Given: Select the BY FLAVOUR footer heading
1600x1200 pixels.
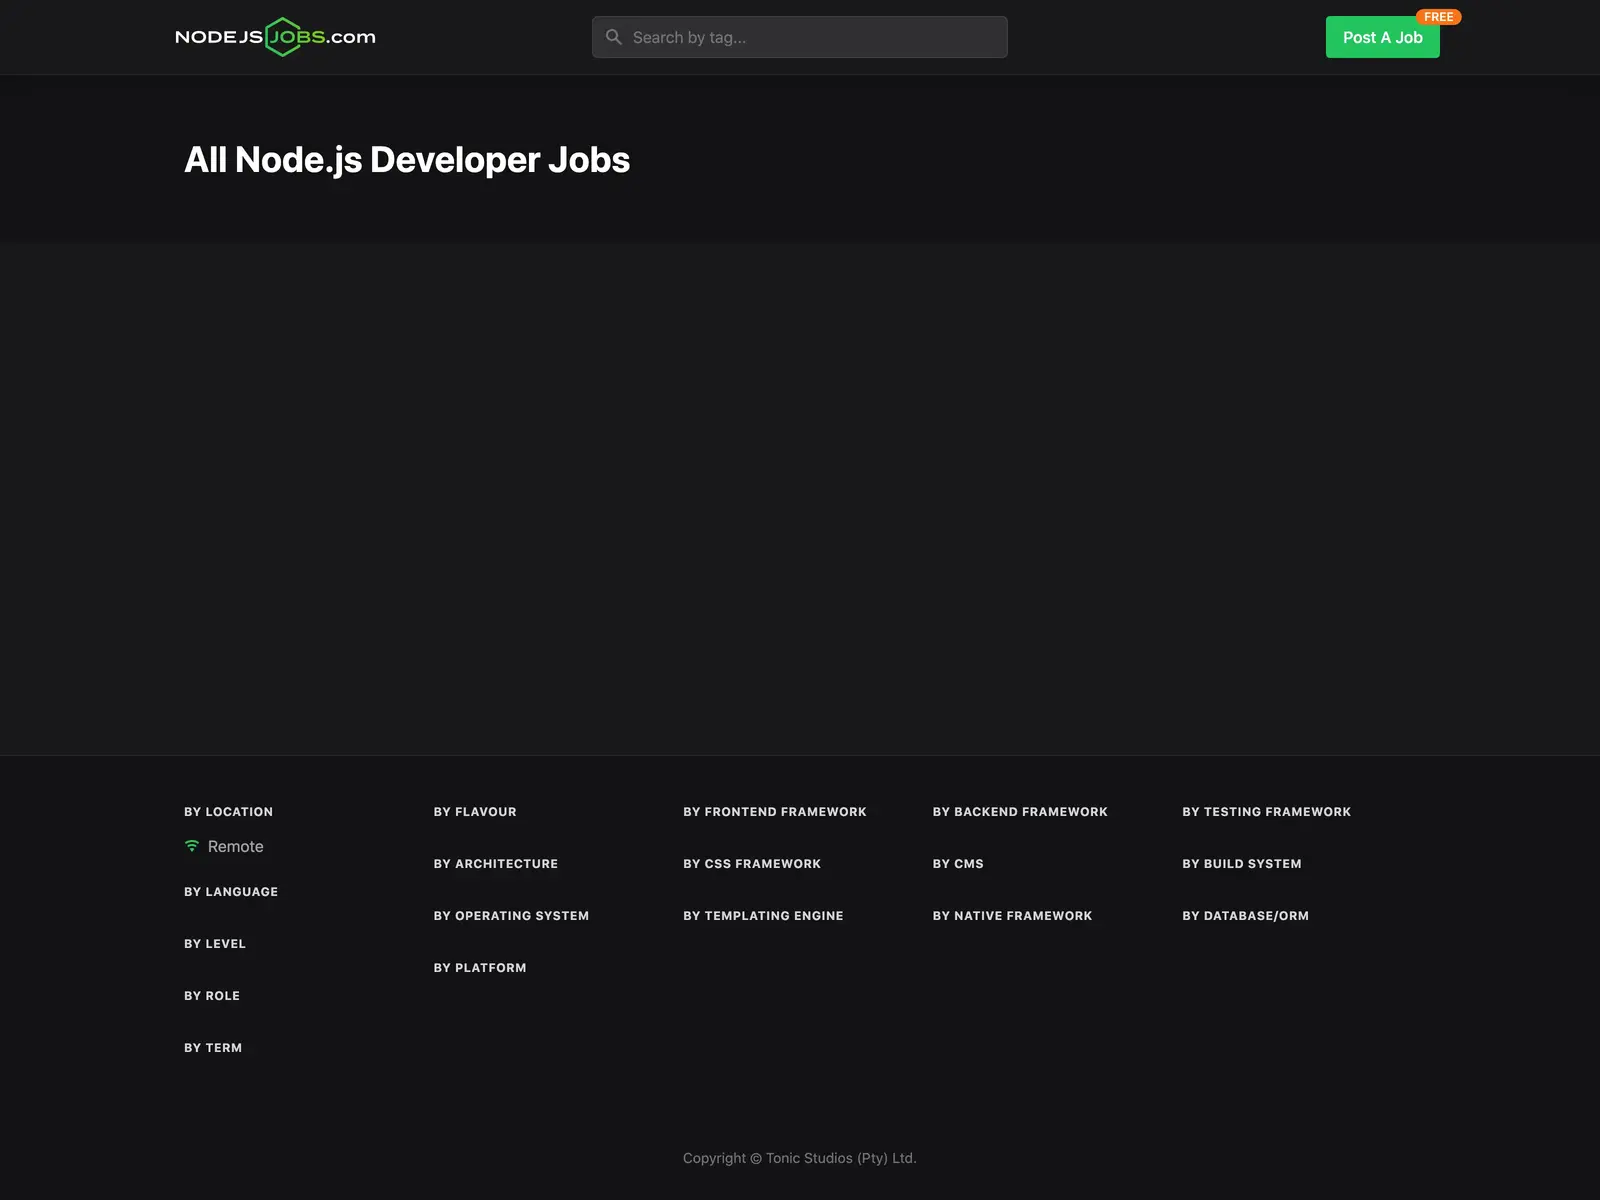Looking at the screenshot, I should point(475,812).
